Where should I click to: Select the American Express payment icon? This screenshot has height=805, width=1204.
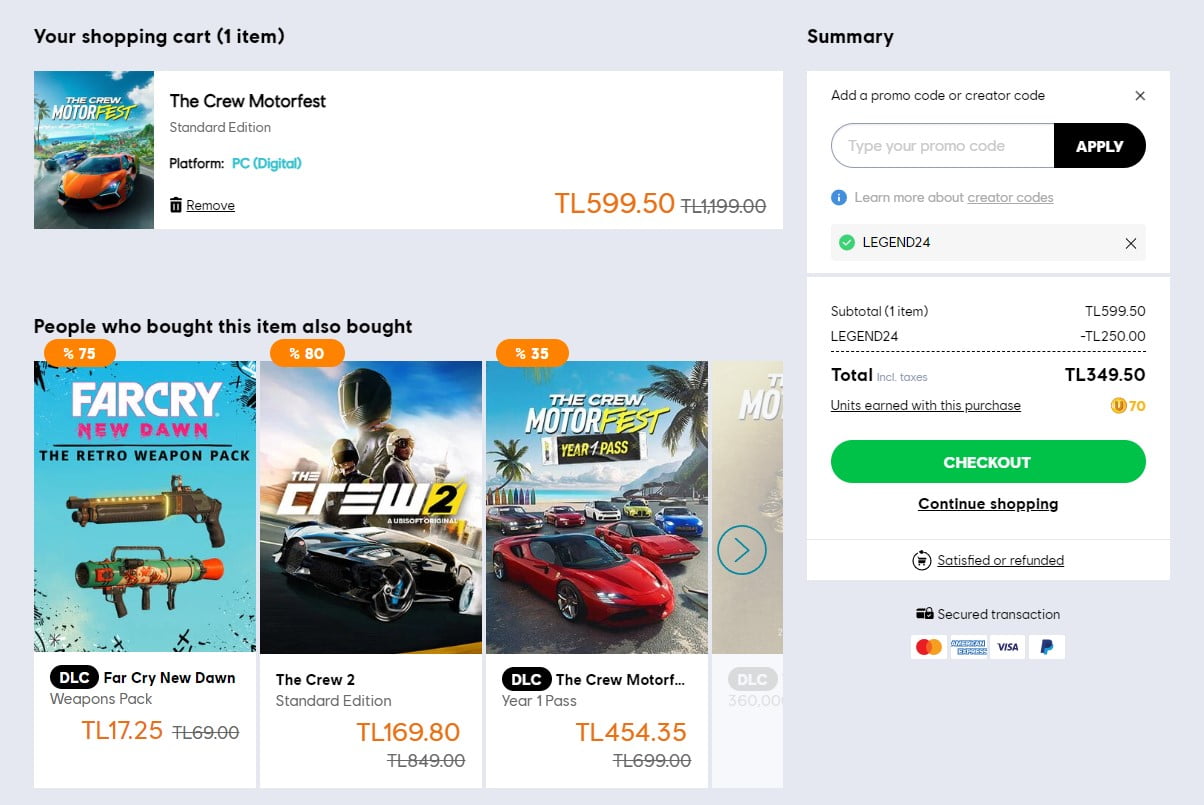(x=967, y=646)
